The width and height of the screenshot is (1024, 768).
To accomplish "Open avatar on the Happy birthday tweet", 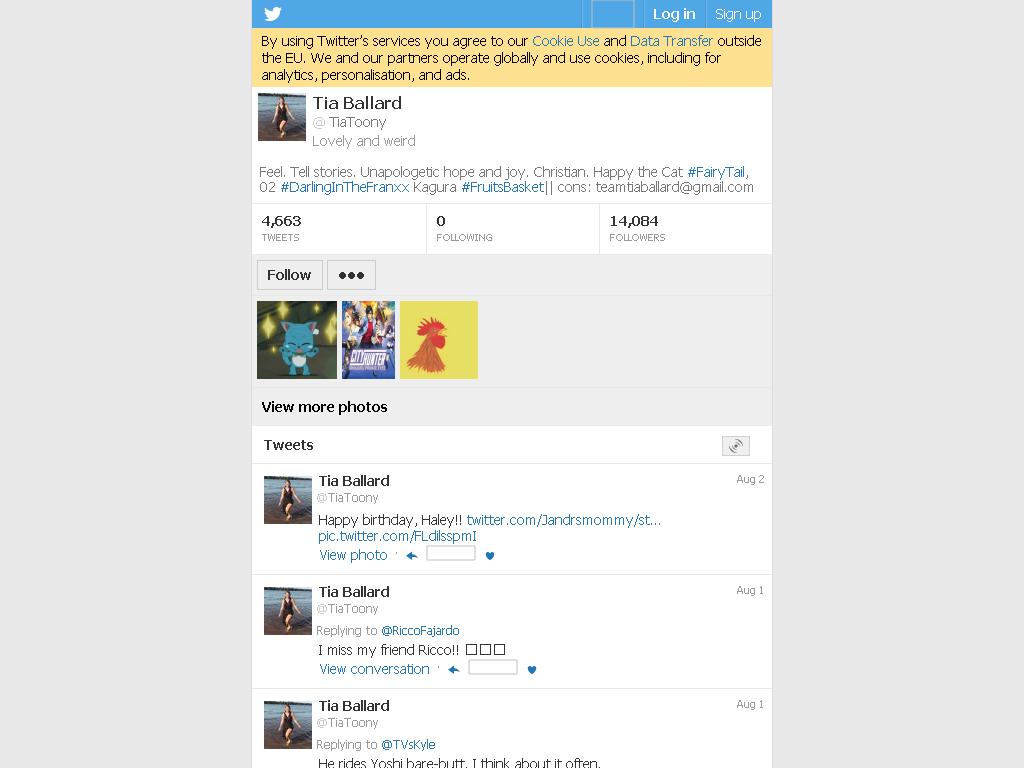I will 288,500.
